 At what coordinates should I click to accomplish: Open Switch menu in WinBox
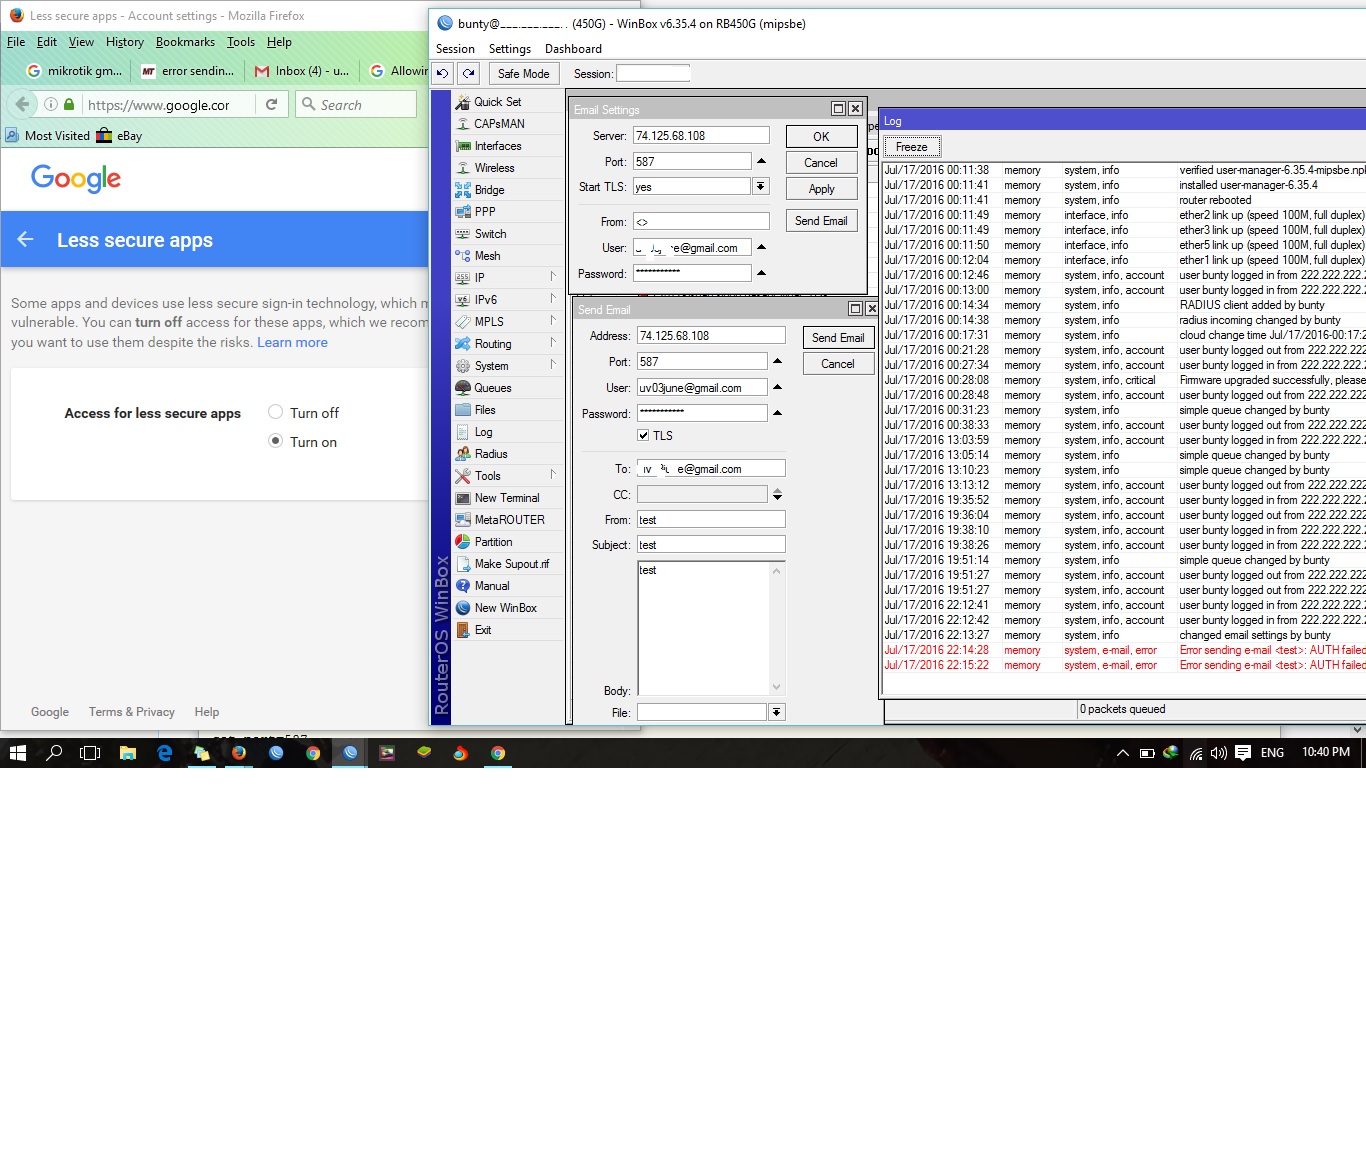[490, 234]
